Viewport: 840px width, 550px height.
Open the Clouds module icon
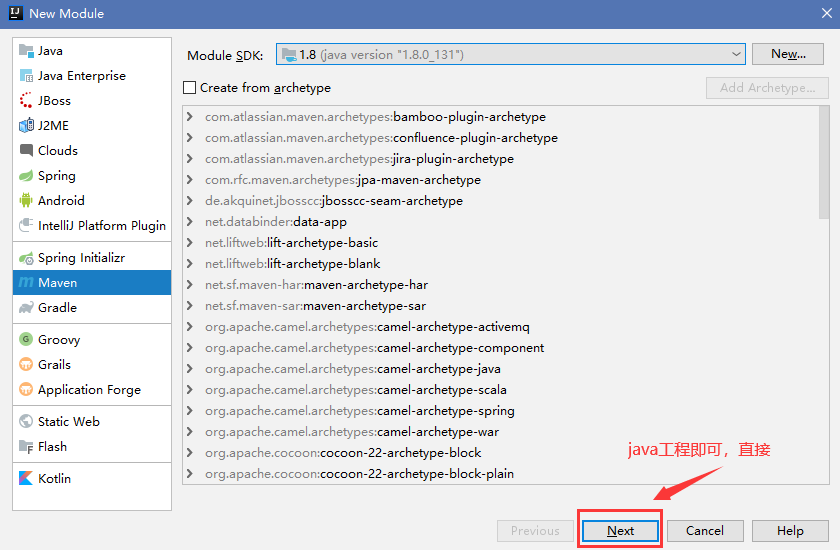tap(26, 150)
